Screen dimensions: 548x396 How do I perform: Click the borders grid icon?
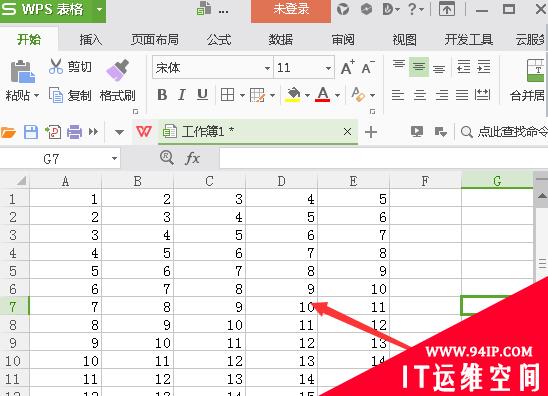point(228,95)
